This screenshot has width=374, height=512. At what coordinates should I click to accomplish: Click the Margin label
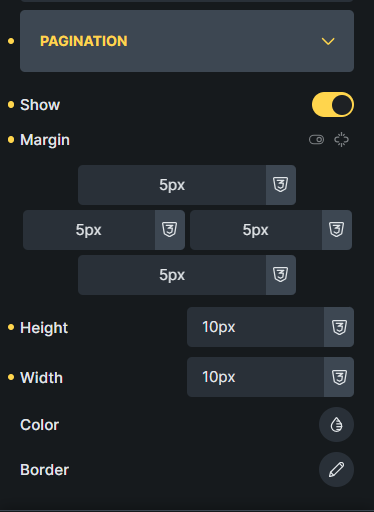coord(45,140)
